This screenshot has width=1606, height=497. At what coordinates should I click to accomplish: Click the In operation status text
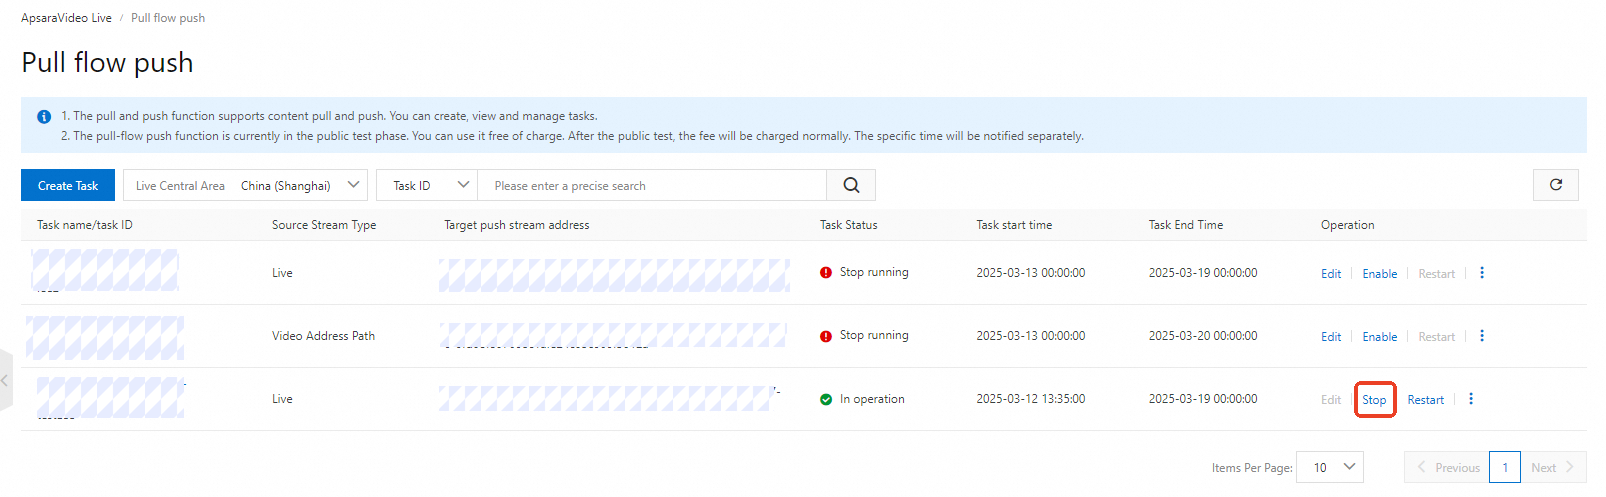click(872, 399)
